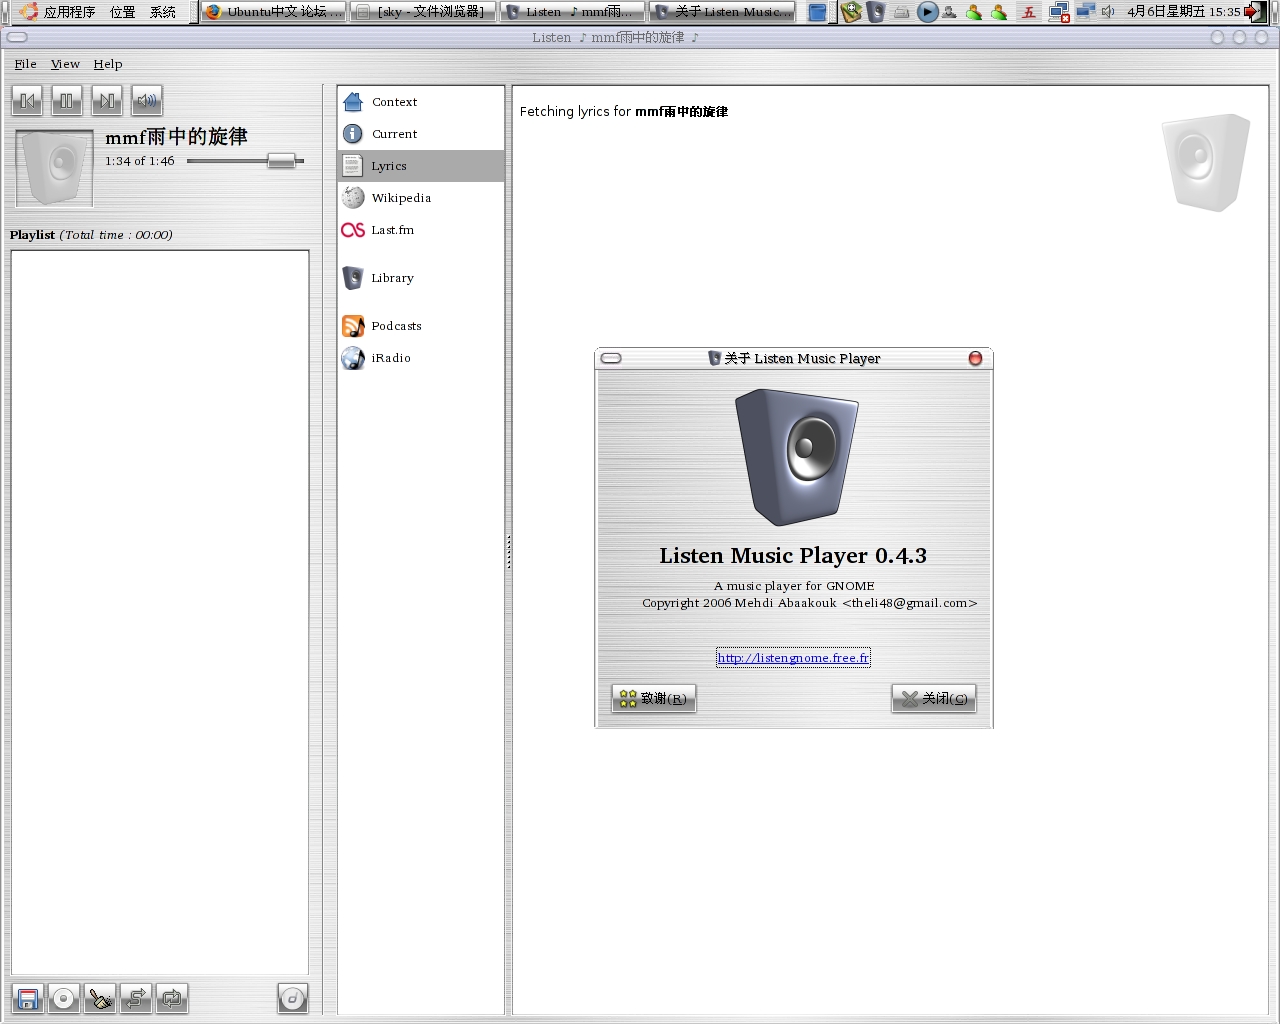The image size is (1280, 1024).
Task: Click the Ubuntu logo in top panel
Action: (29, 12)
